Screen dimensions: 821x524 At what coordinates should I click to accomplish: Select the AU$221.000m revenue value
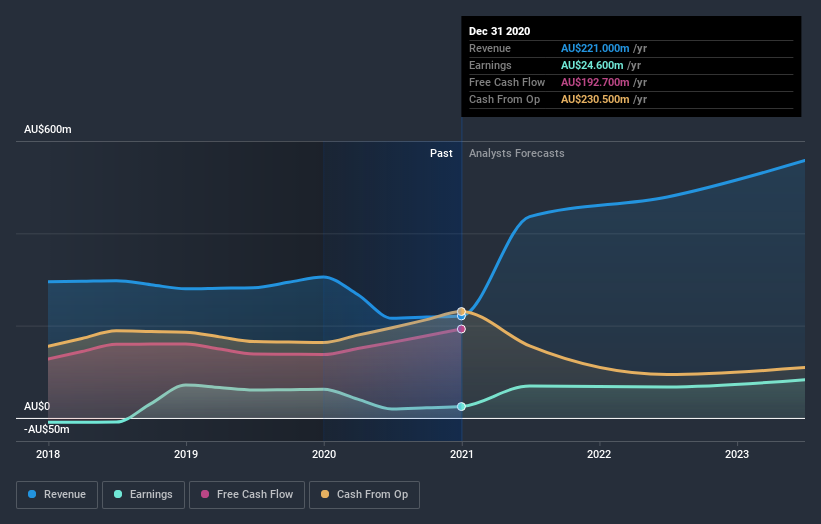click(595, 48)
